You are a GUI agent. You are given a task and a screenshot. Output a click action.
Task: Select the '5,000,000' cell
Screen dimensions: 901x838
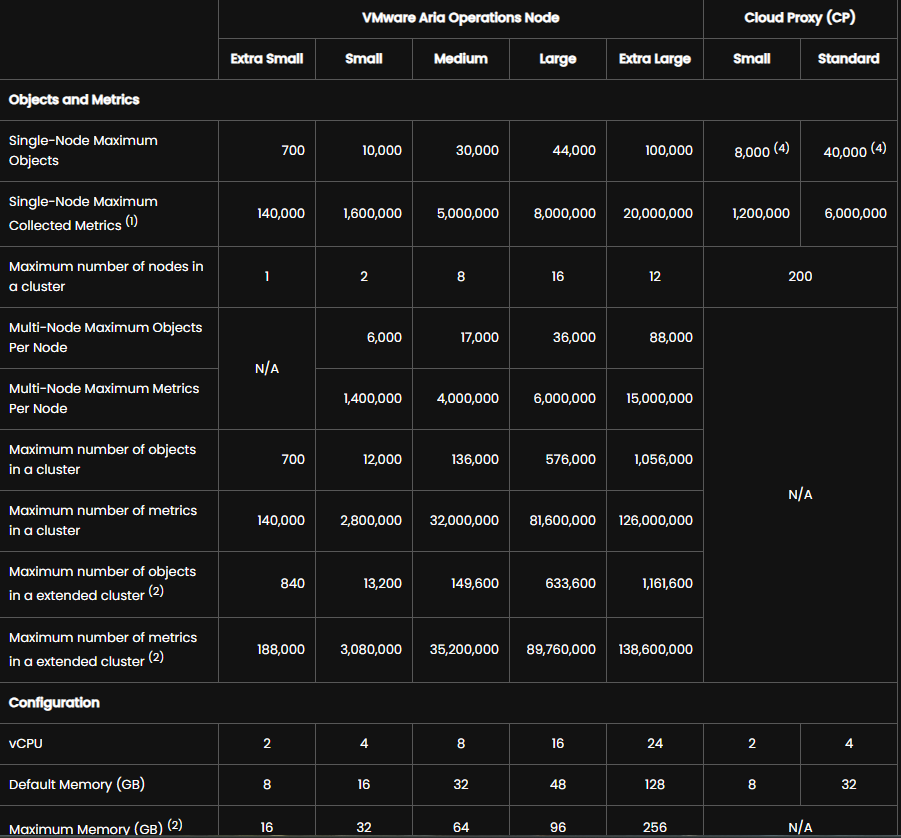(468, 214)
